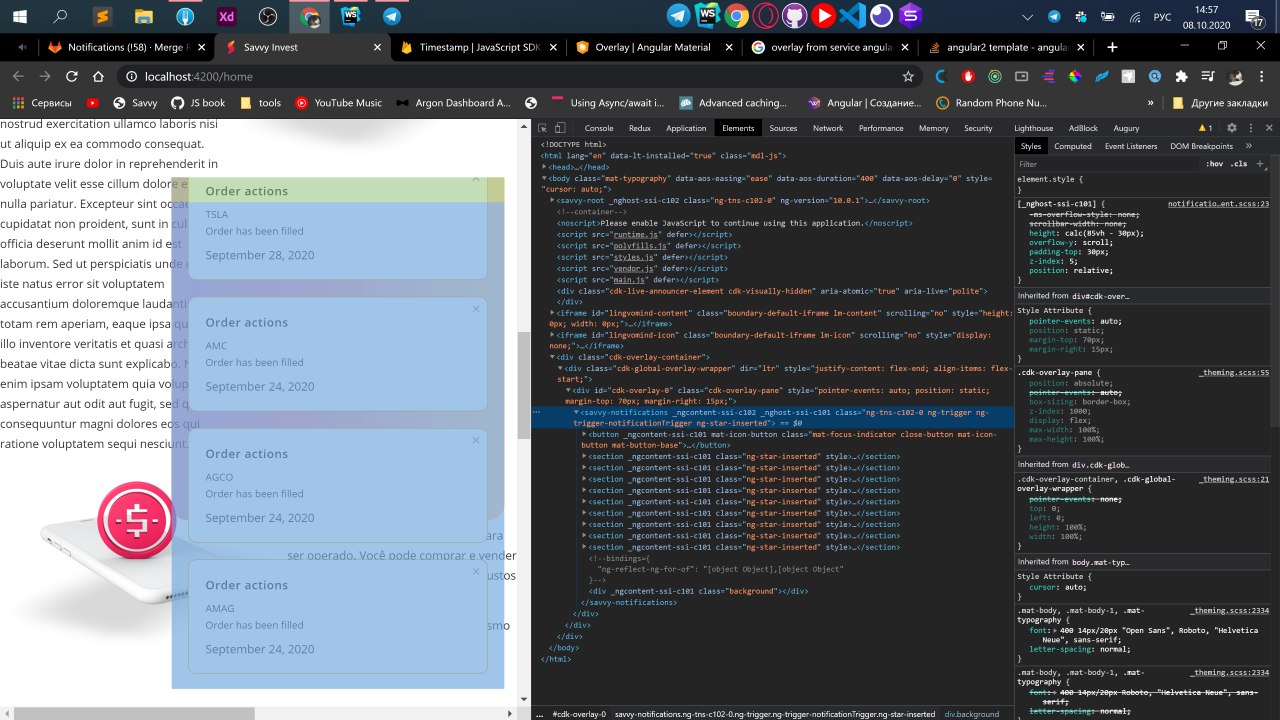This screenshot has height=720, width=1280.
Task: Expand the head element node
Action: 545,167
